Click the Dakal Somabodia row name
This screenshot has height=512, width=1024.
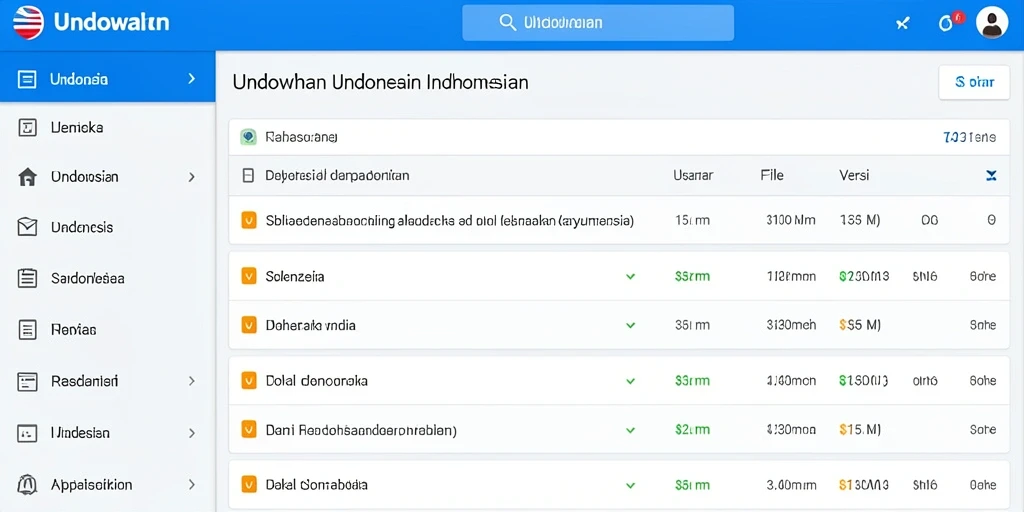[317, 485]
